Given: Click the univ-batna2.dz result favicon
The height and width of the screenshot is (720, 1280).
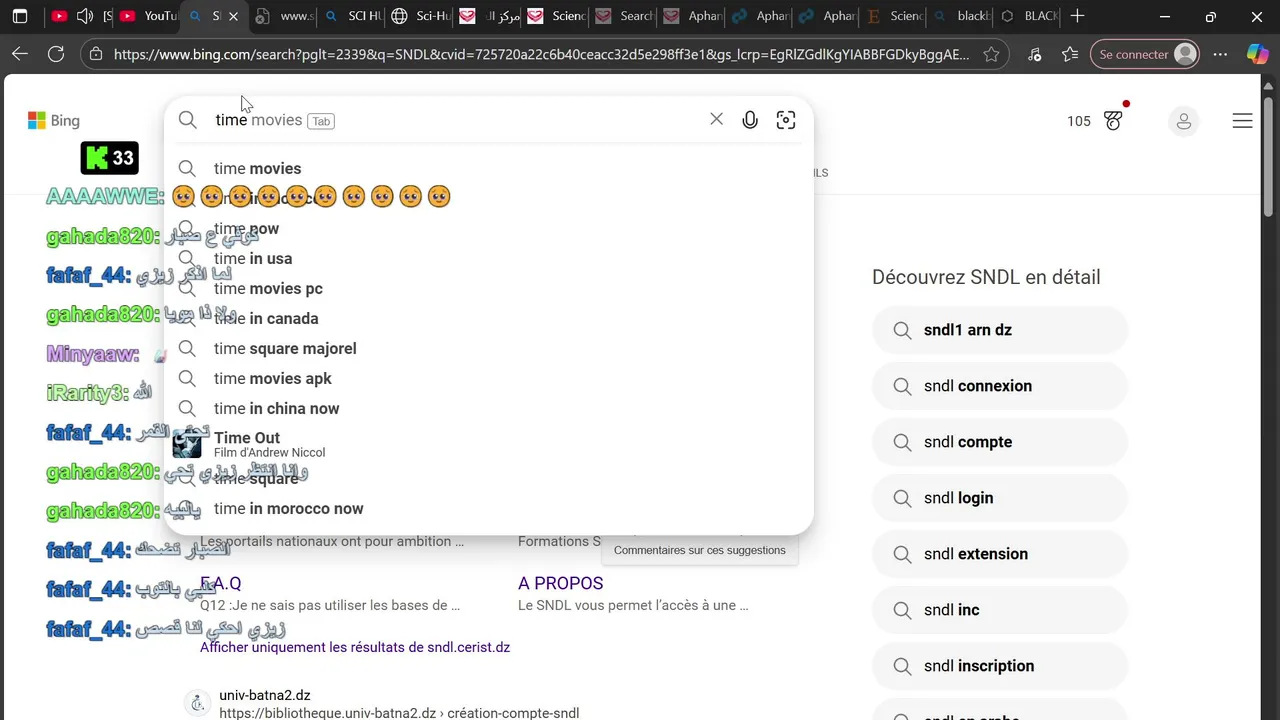Looking at the screenshot, I should coord(197,703).
